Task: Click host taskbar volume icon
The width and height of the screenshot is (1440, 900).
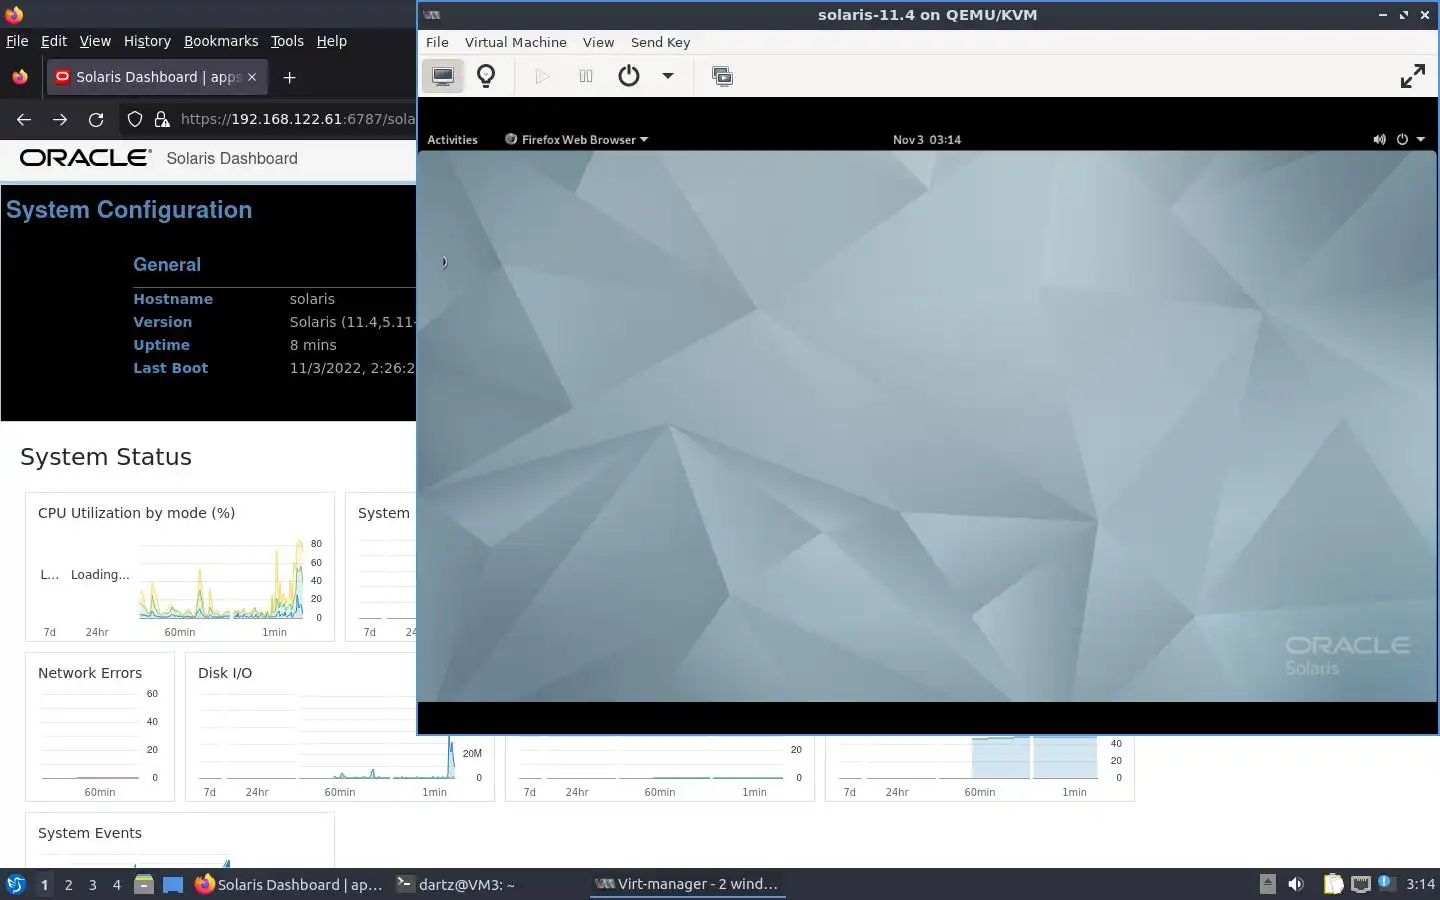Action: [x=1296, y=884]
